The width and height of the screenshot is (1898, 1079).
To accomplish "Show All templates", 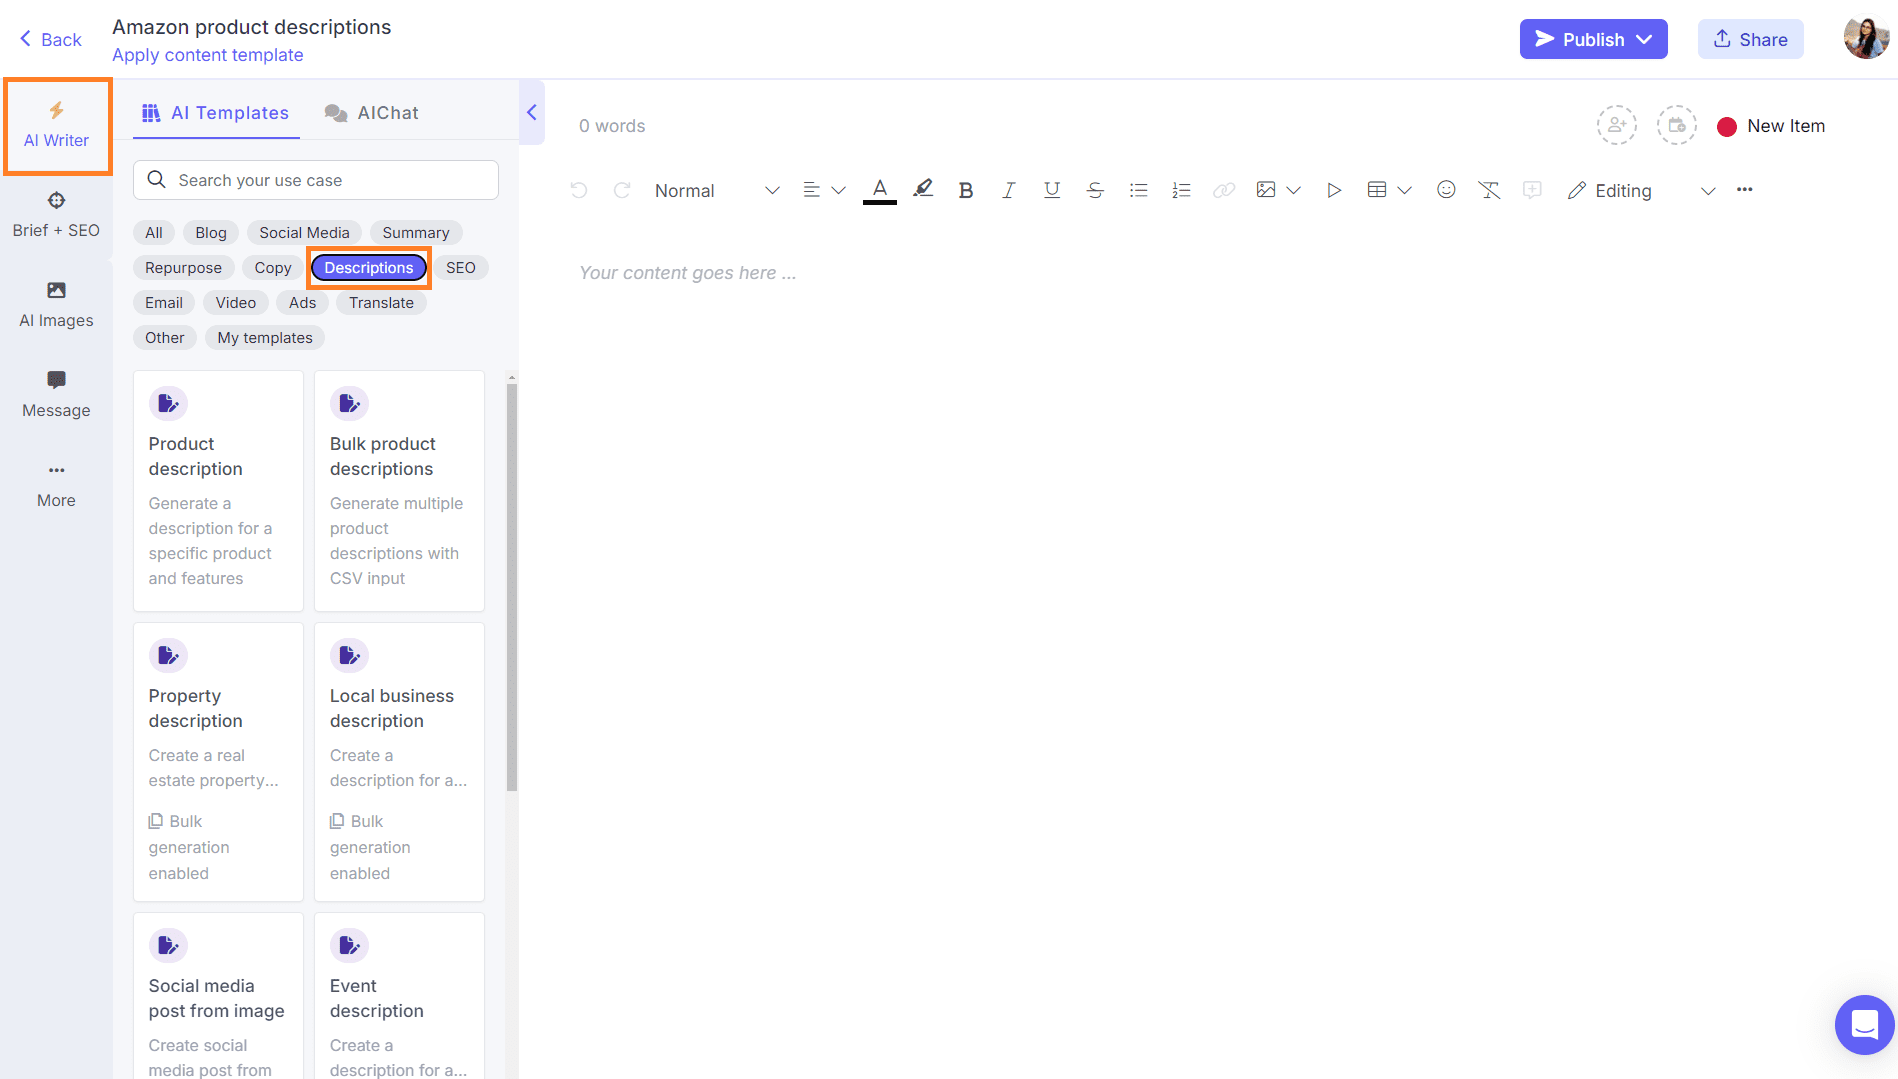I will pyautogui.click(x=154, y=232).
